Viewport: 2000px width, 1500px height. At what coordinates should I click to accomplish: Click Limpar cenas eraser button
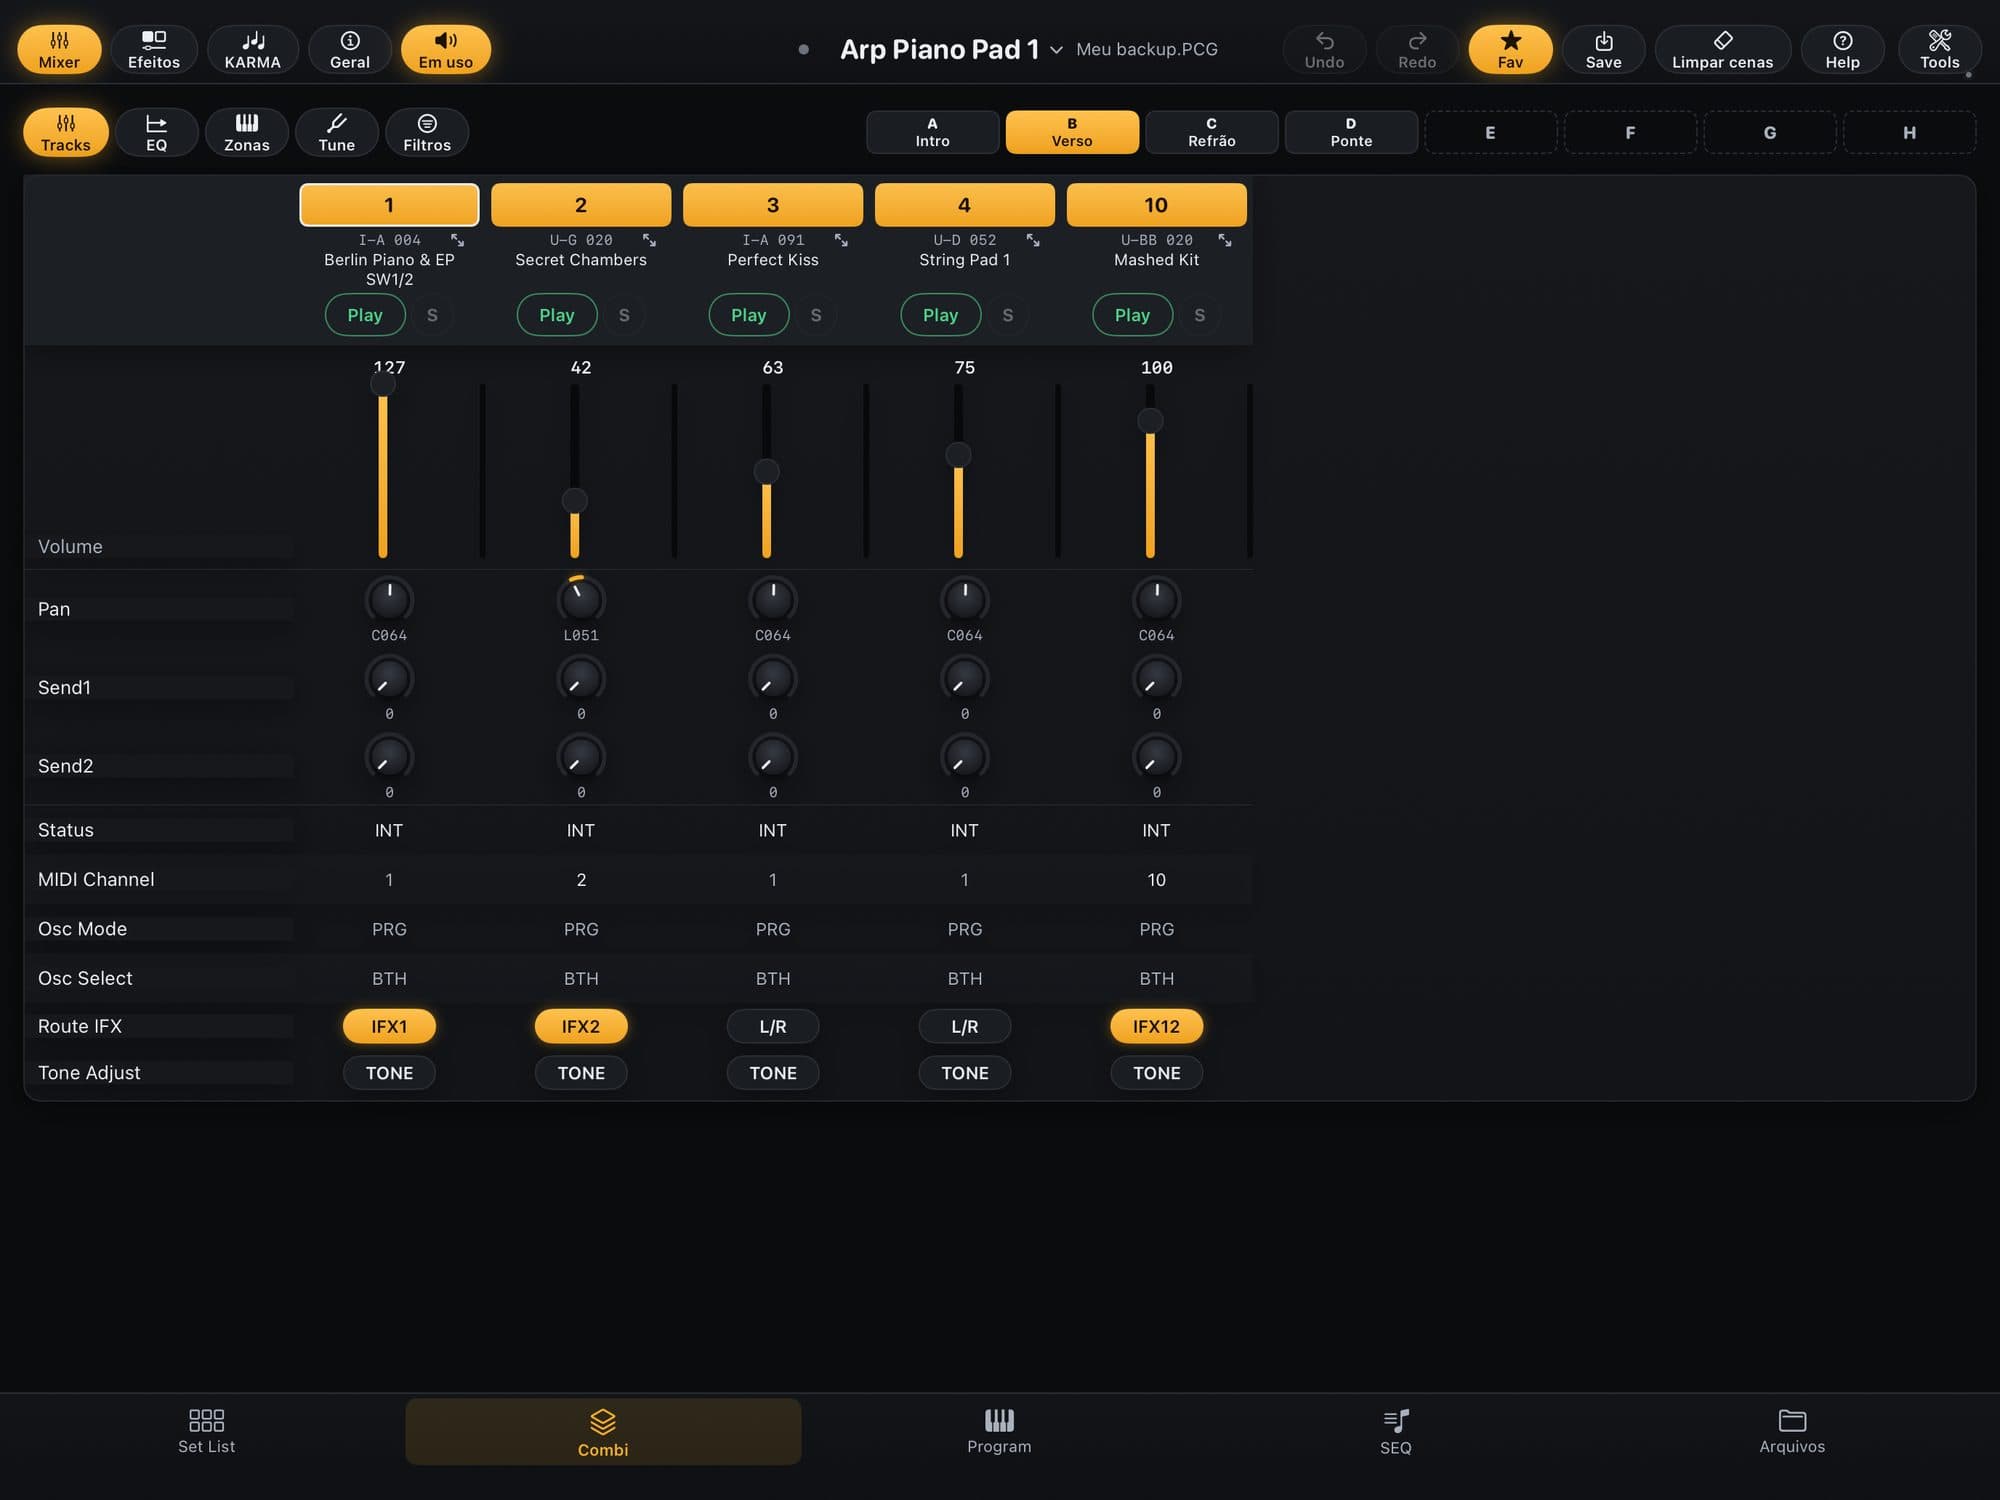pyautogui.click(x=1722, y=49)
